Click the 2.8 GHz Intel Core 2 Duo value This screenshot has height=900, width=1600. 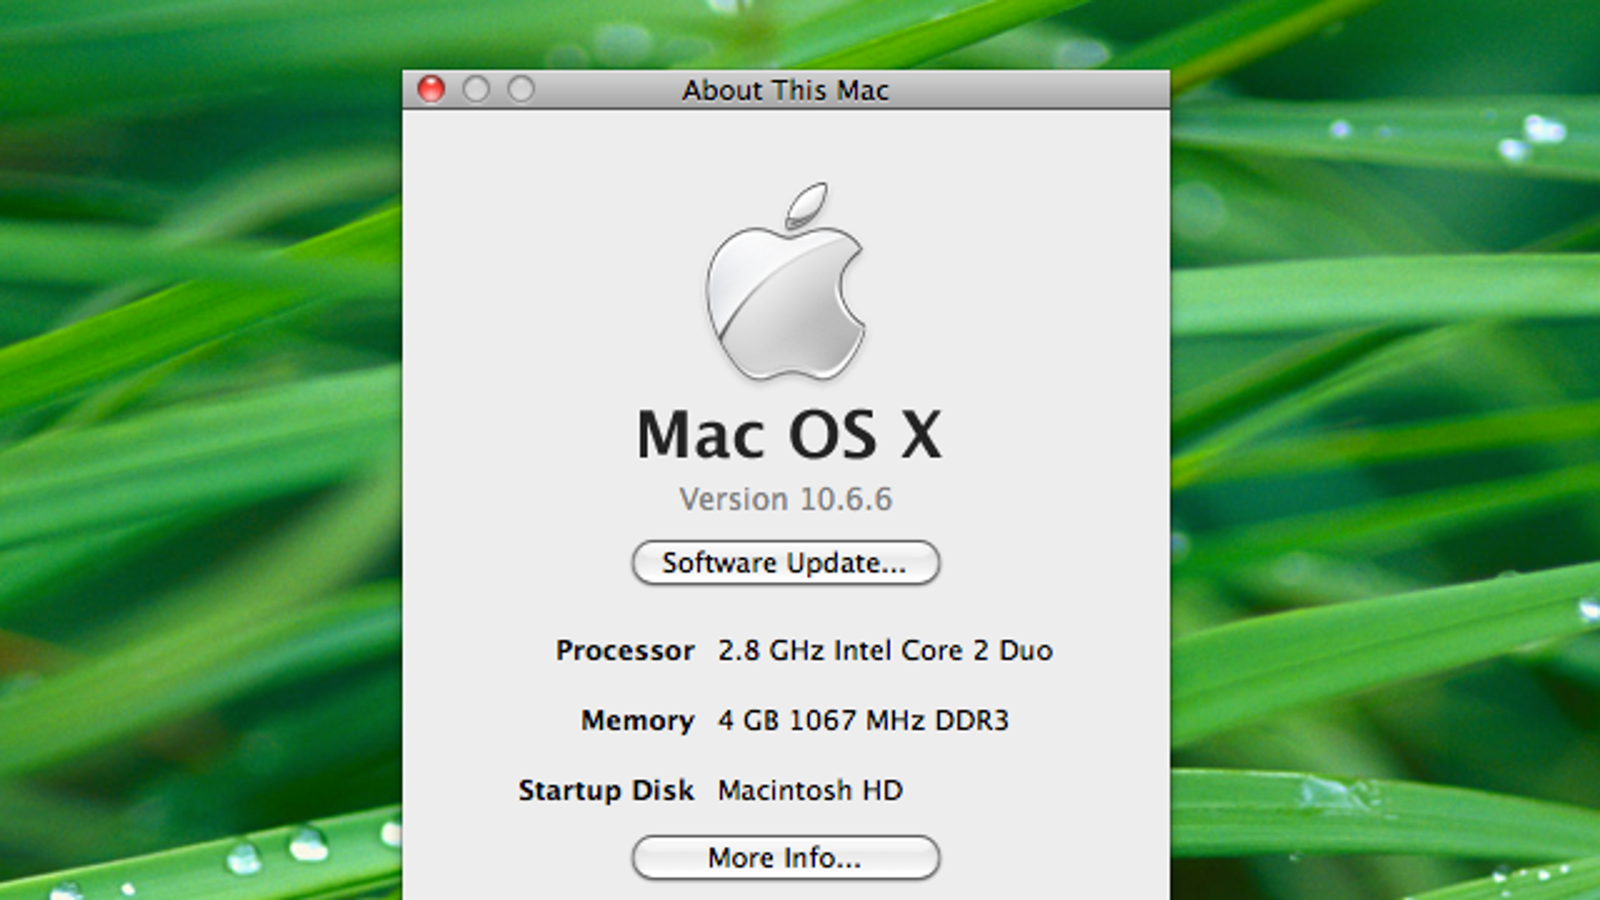coord(885,650)
